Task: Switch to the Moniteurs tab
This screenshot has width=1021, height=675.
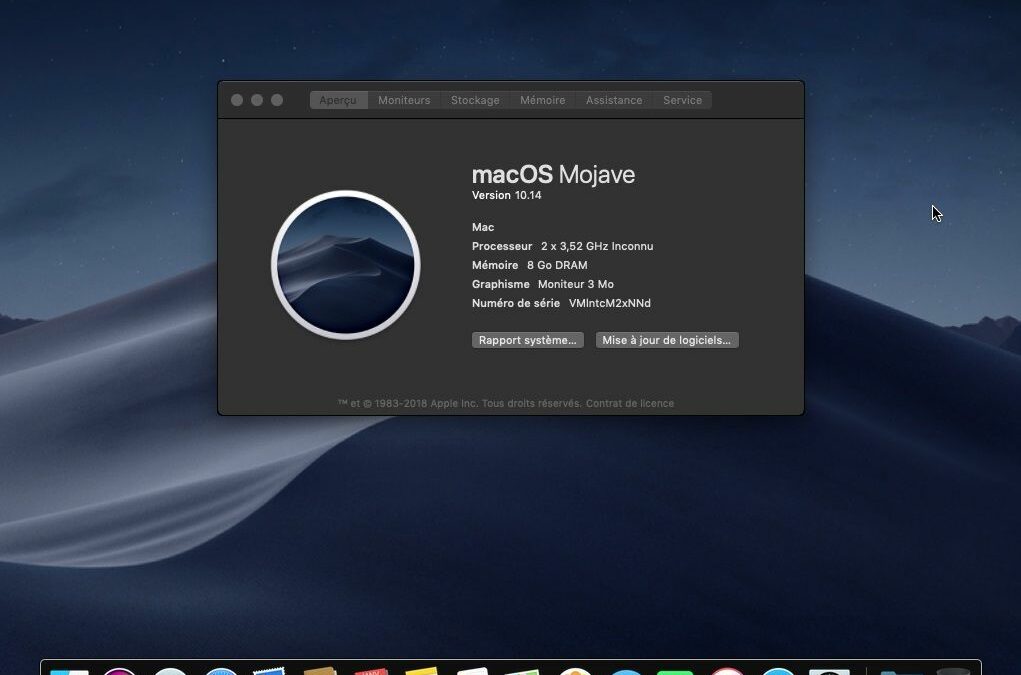Action: pos(404,100)
